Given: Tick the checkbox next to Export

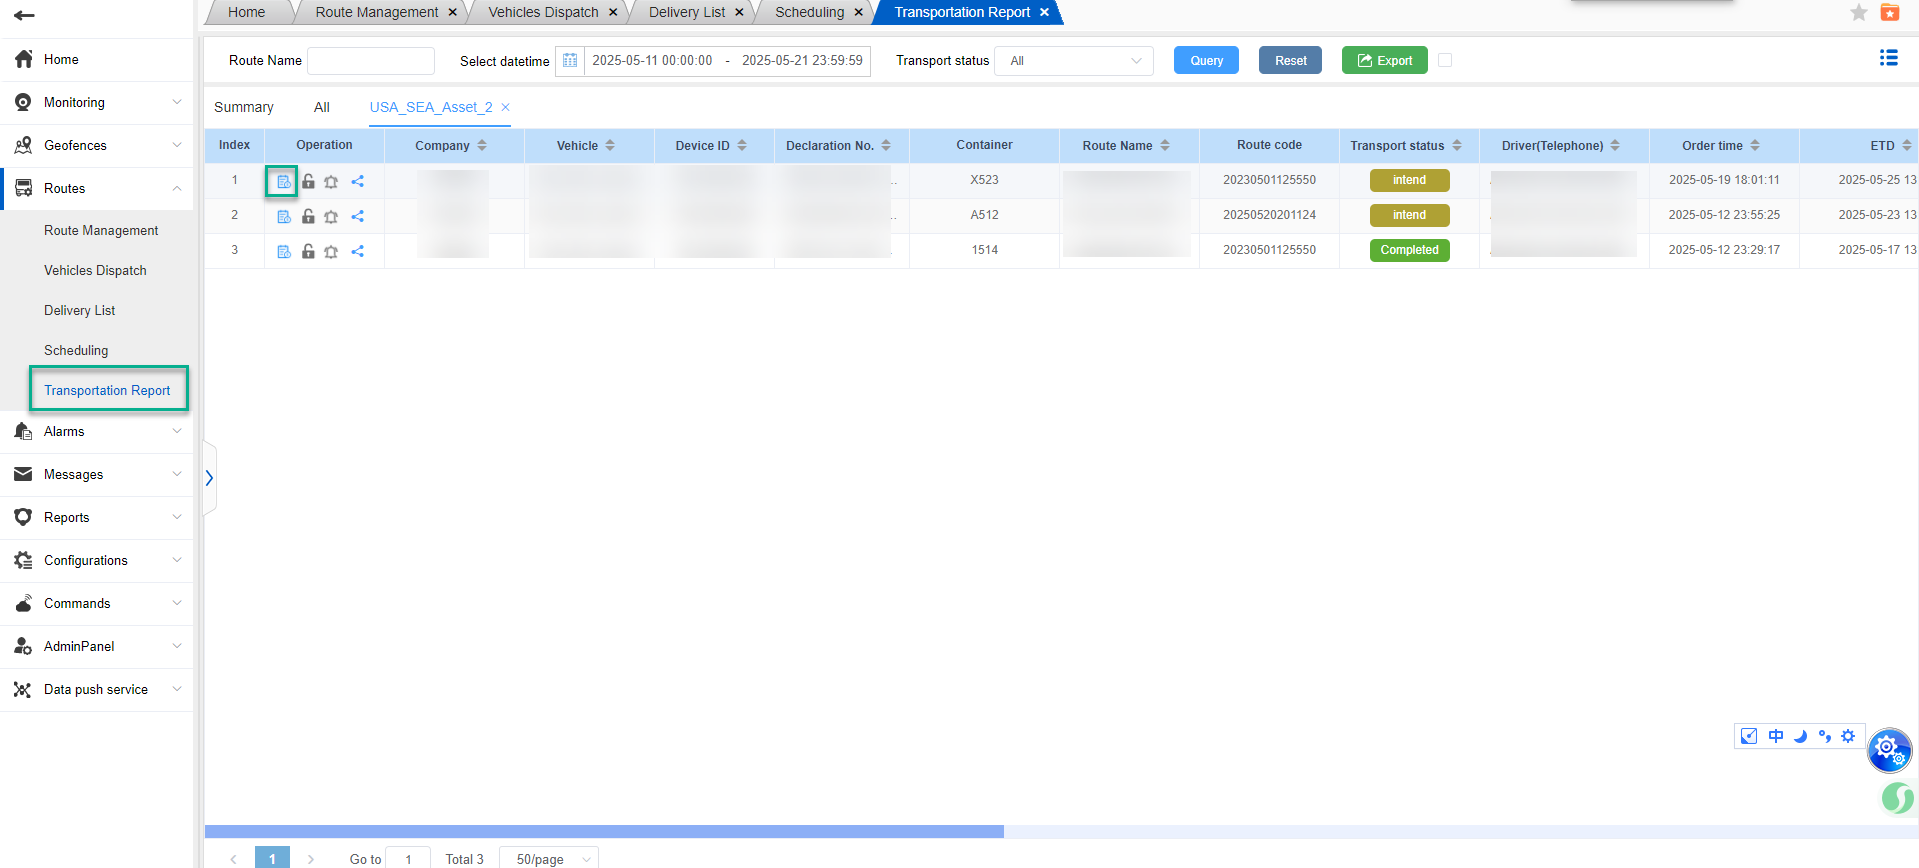Looking at the screenshot, I should 1444,60.
